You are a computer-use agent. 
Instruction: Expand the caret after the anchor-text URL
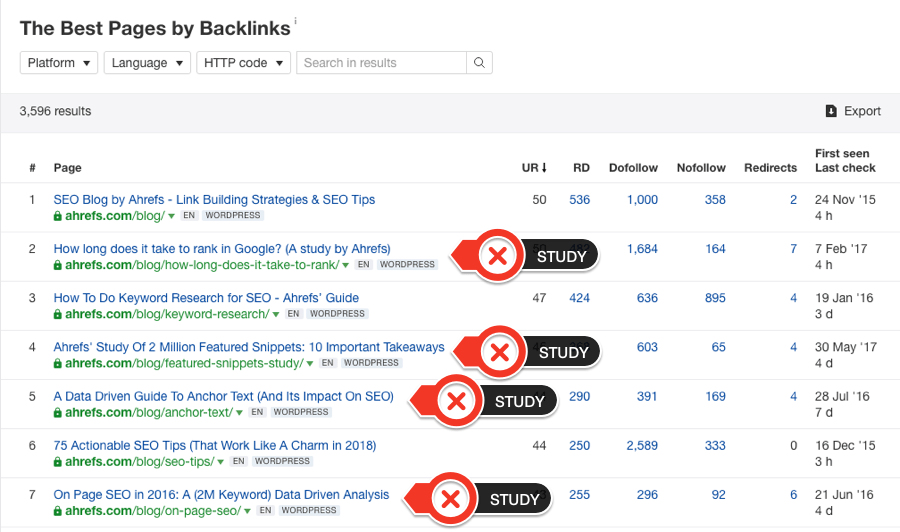pos(239,413)
